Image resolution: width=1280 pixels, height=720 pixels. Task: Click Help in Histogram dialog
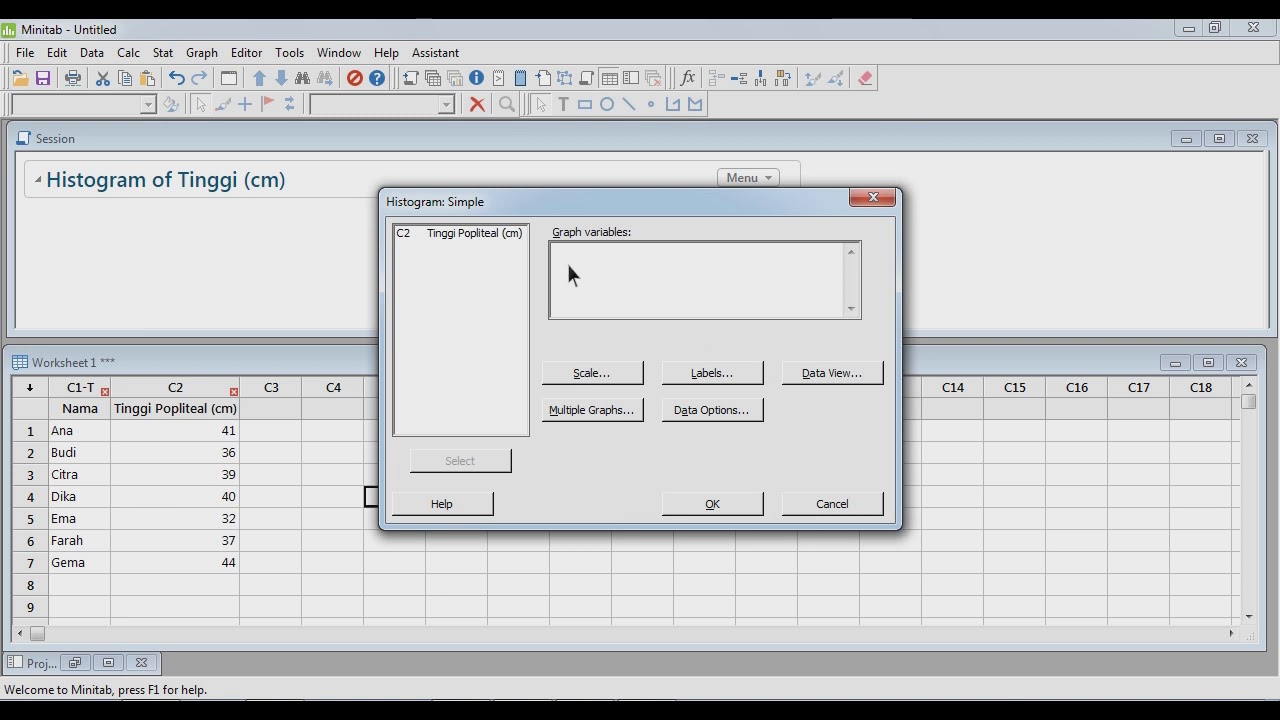[x=442, y=504]
